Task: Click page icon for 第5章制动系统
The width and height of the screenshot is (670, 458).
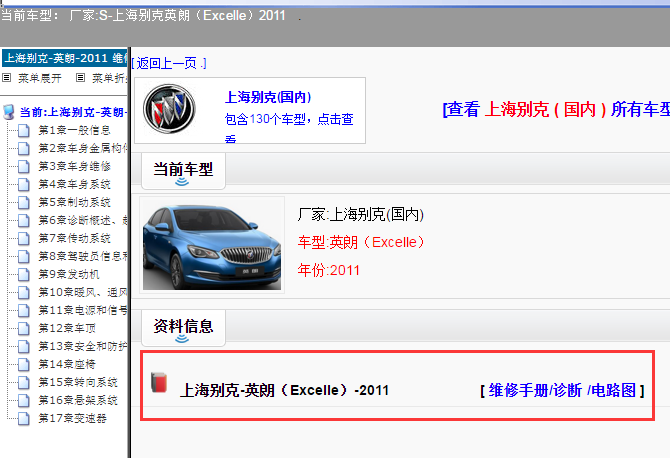Action: click(x=24, y=202)
